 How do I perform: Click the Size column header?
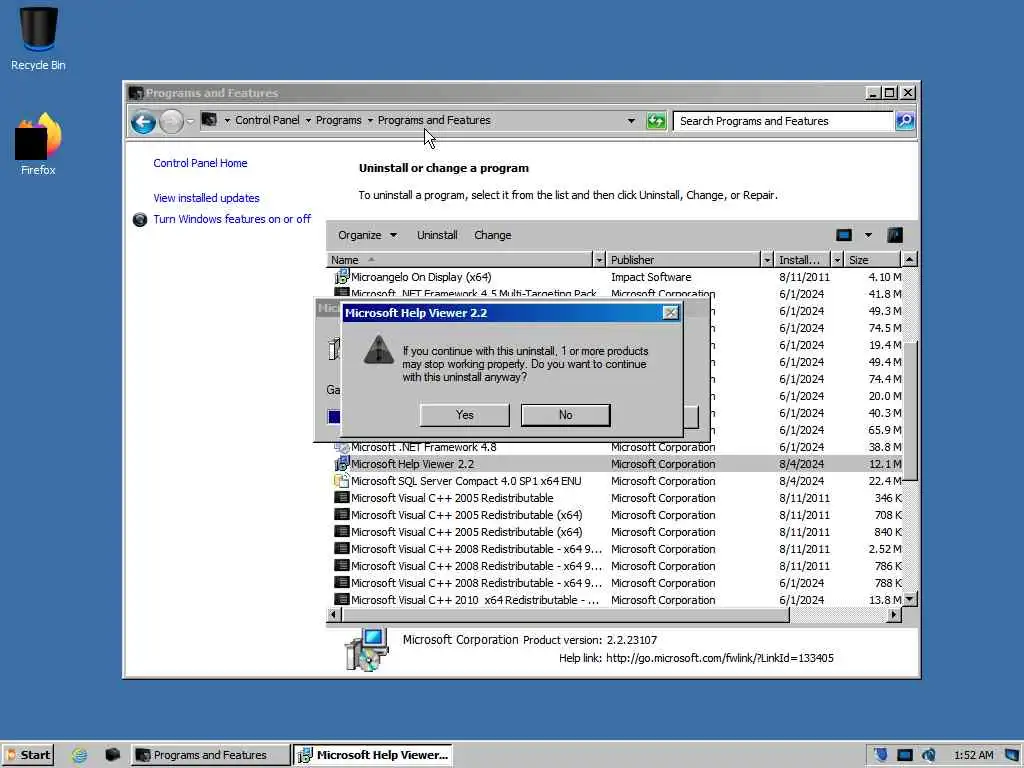[872, 260]
